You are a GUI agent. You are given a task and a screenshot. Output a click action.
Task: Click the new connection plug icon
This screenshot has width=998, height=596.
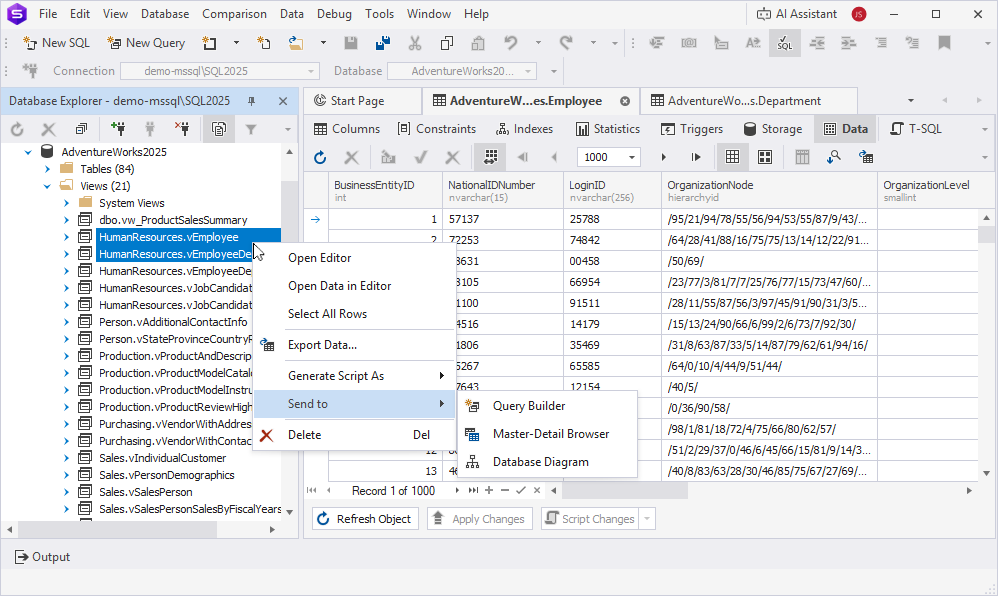pyautogui.click(x=118, y=129)
